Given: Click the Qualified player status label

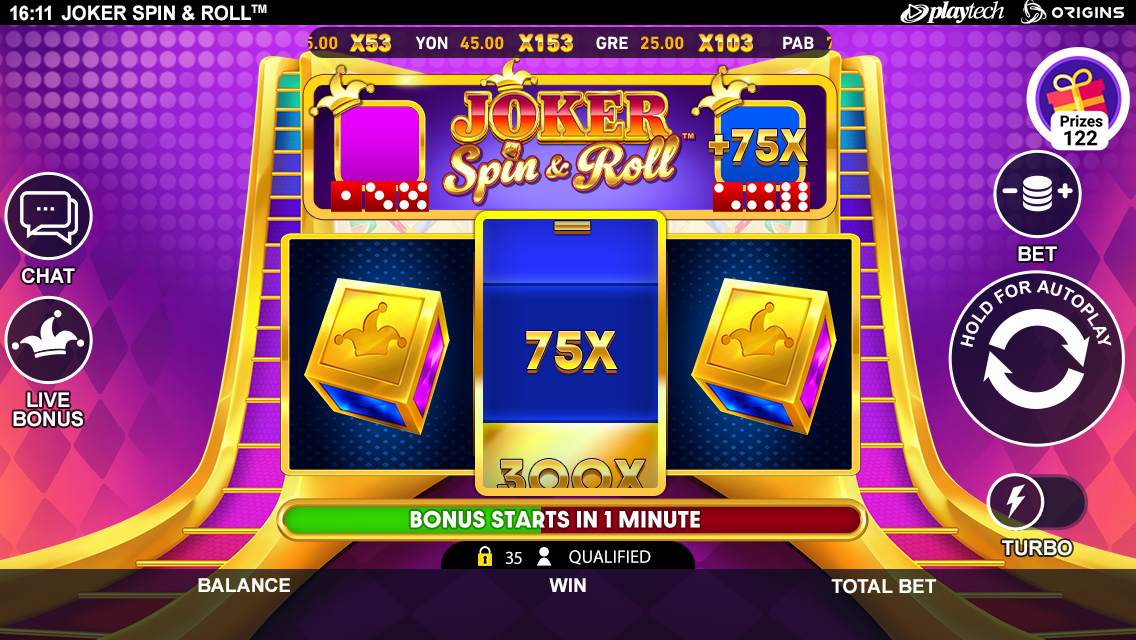Looking at the screenshot, I should pos(609,557).
